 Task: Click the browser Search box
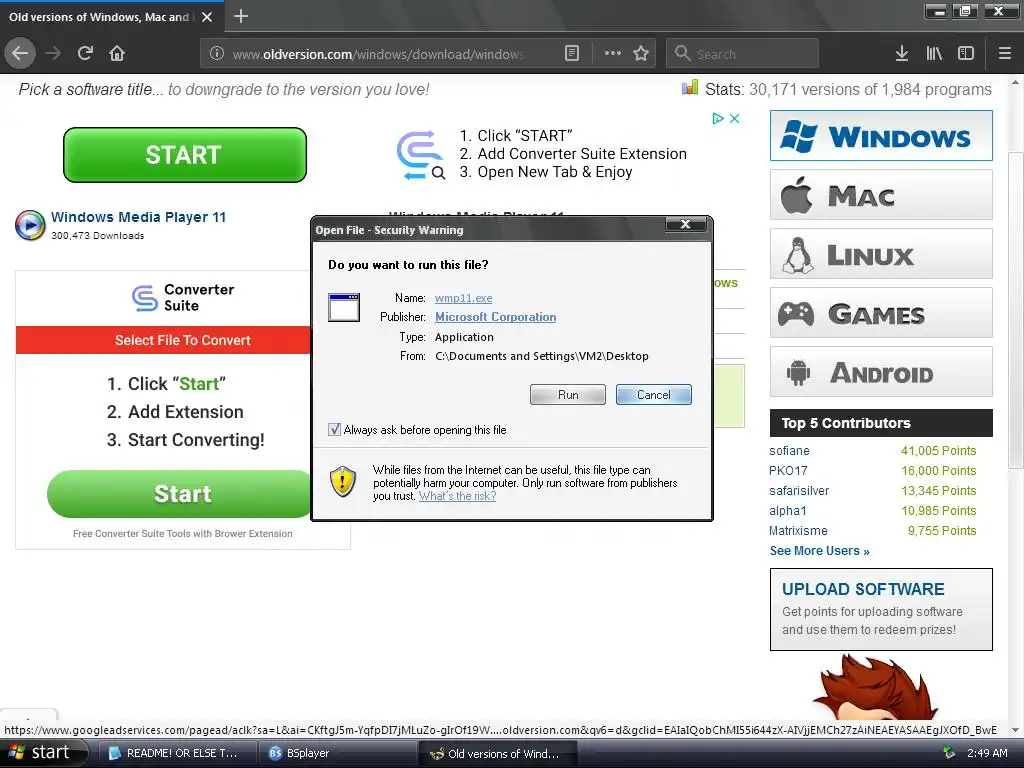(742, 54)
